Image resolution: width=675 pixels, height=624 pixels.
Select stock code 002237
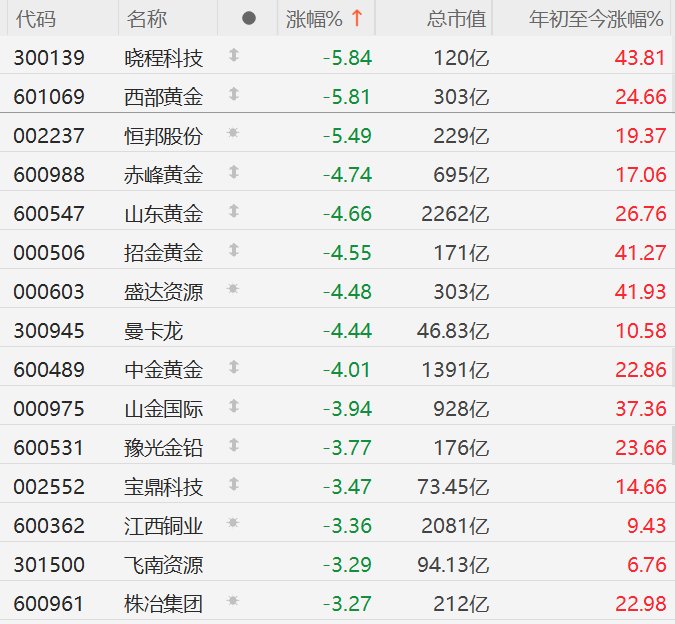(49, 136)
